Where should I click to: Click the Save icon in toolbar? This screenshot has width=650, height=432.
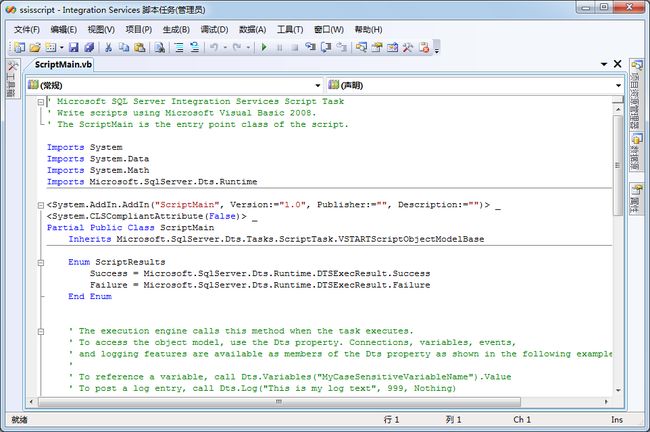click(73, 48)
